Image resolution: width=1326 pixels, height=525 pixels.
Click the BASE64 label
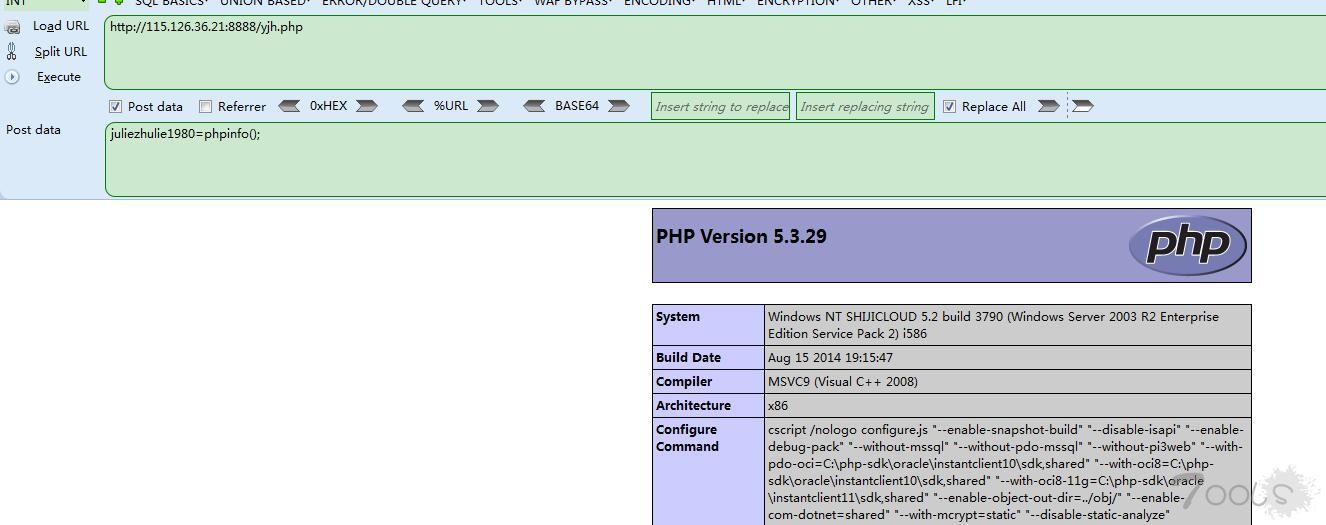pos(577,106)
